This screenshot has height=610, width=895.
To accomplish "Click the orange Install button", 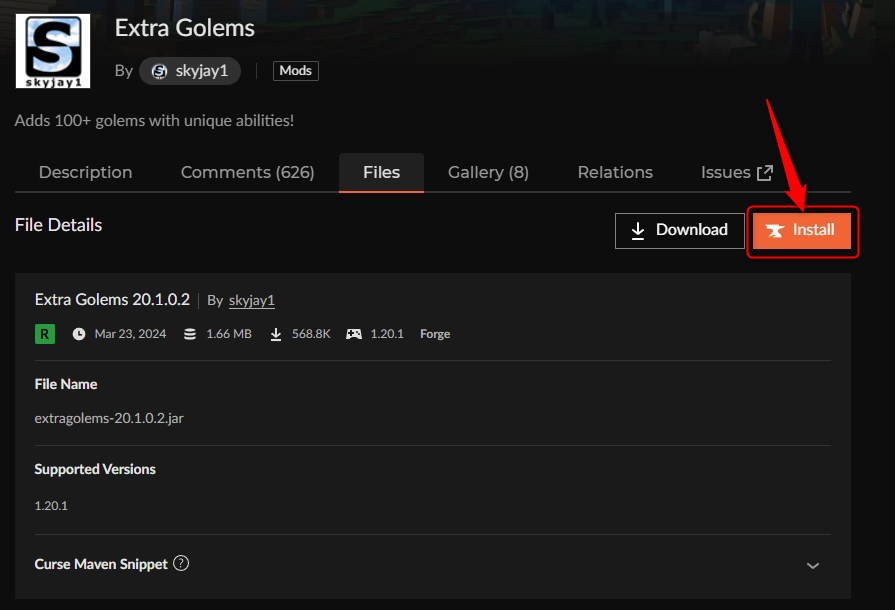I will click(x=802, y=230).
